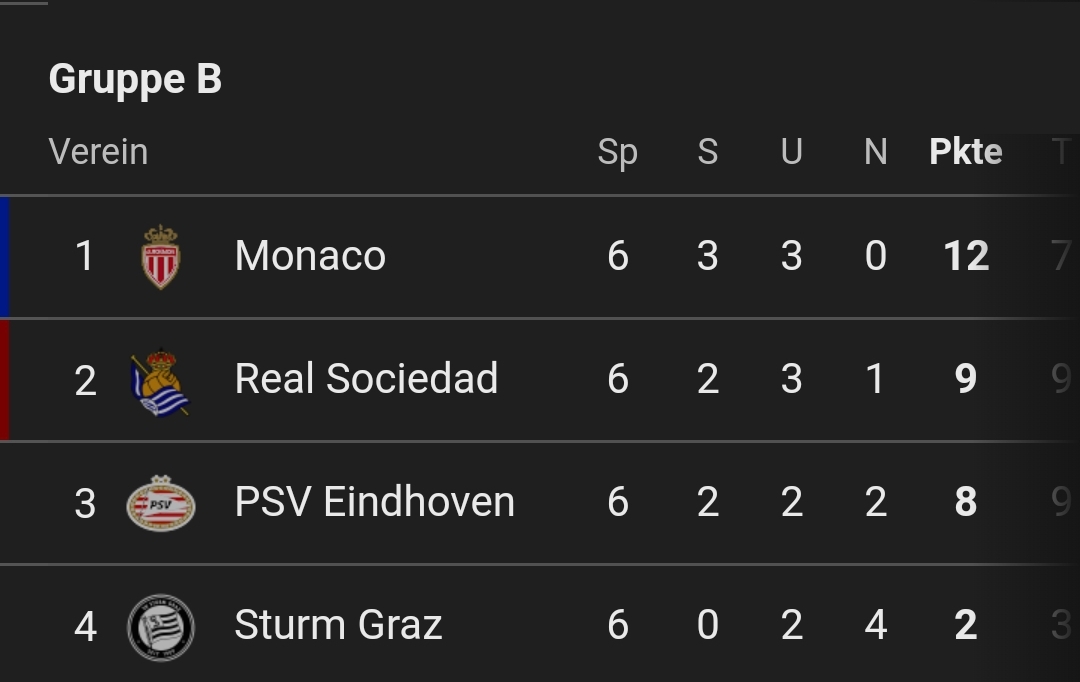
Task: Click the Pkte points column header
Action: [x=966, y=152]
